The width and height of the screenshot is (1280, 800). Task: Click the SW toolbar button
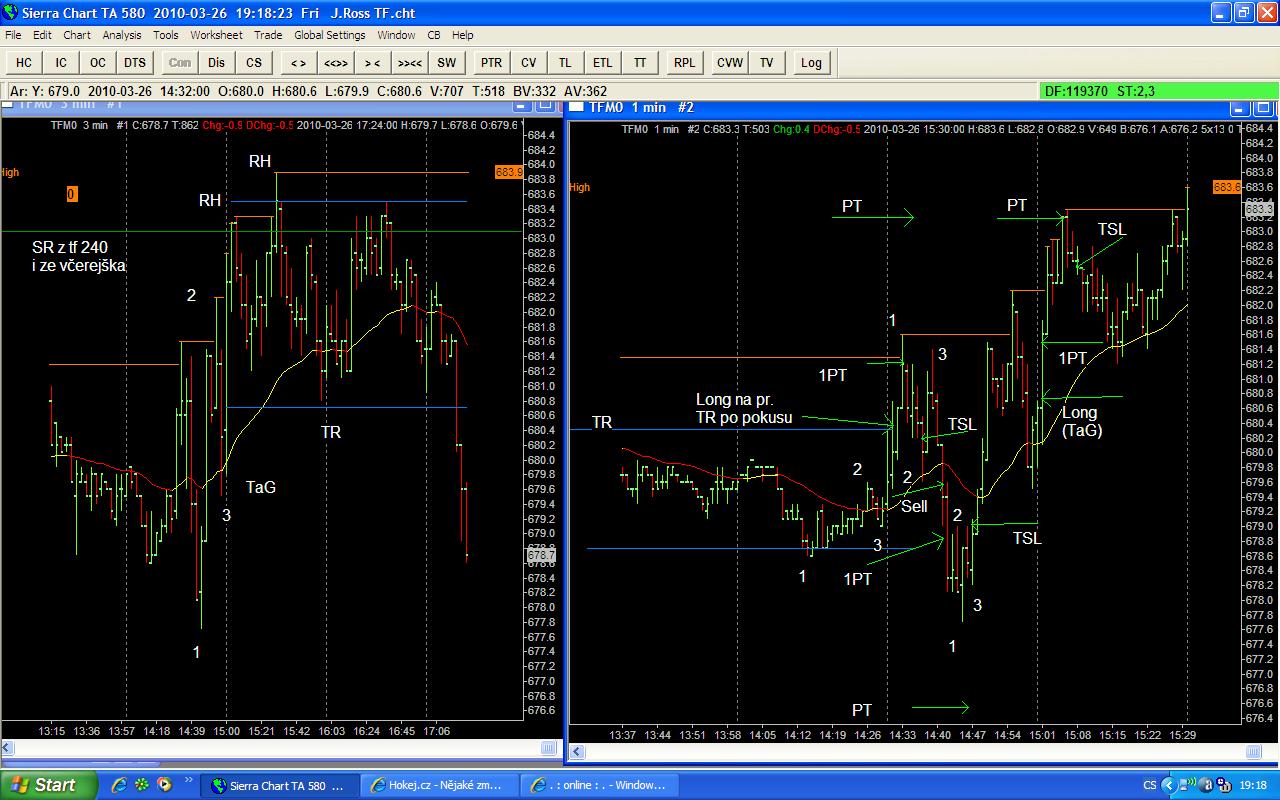(446, 62)
